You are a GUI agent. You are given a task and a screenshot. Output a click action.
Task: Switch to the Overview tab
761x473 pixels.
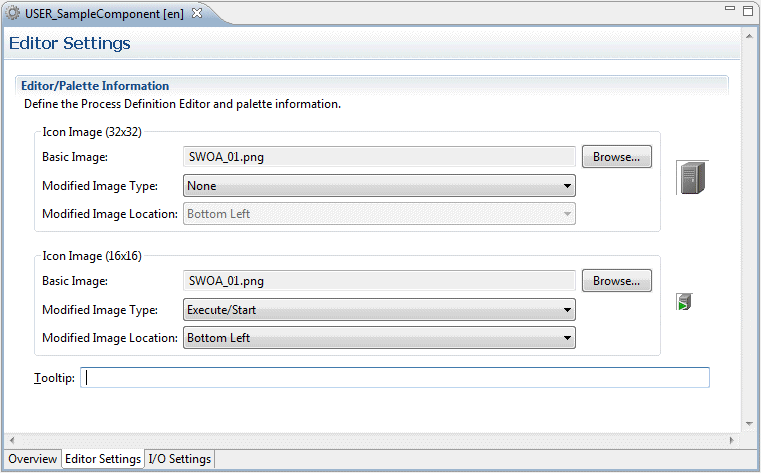(33, 459)
